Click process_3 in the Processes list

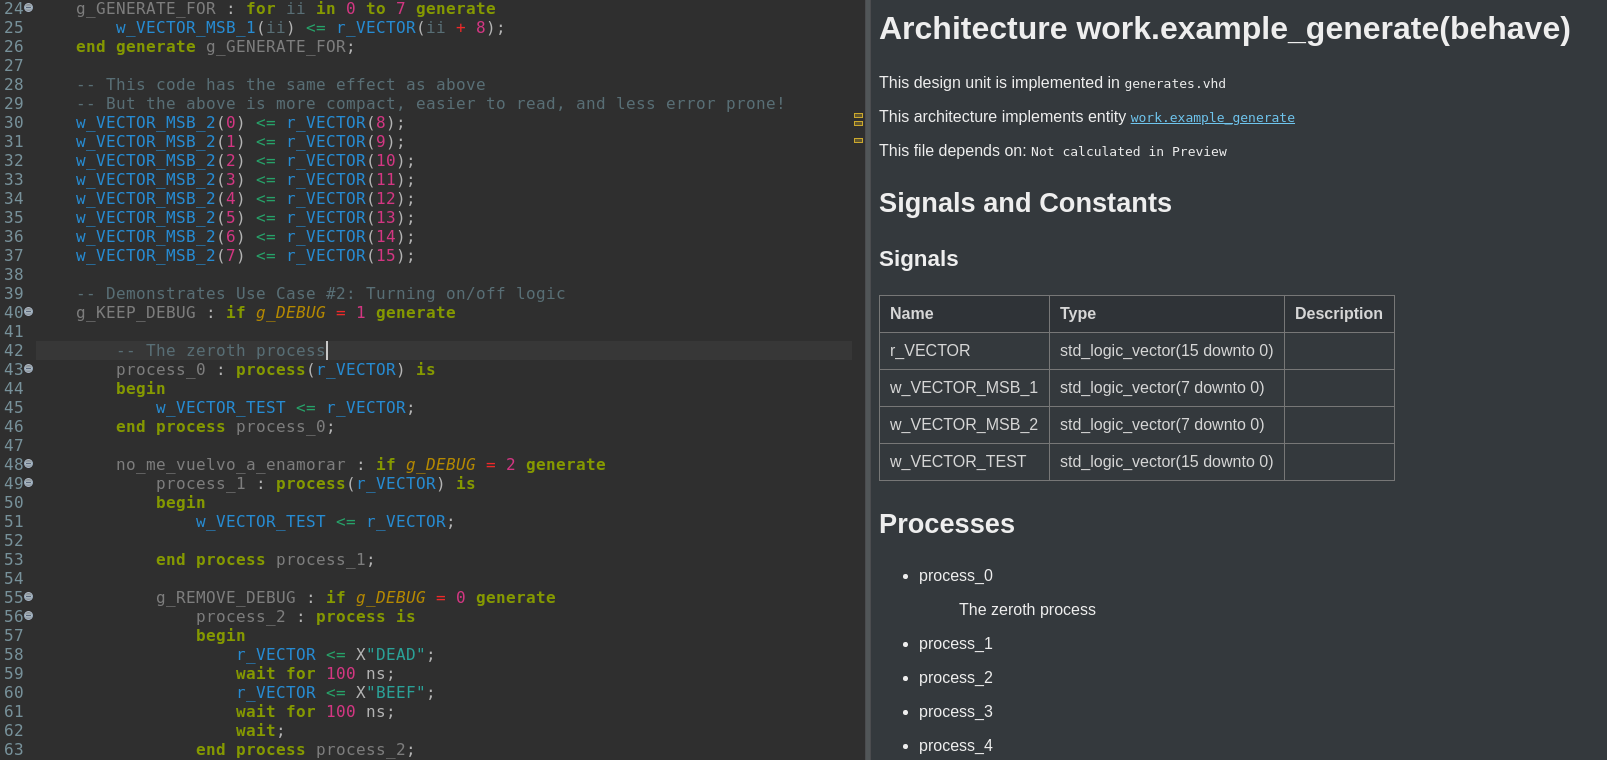click(x=956, y=712)
